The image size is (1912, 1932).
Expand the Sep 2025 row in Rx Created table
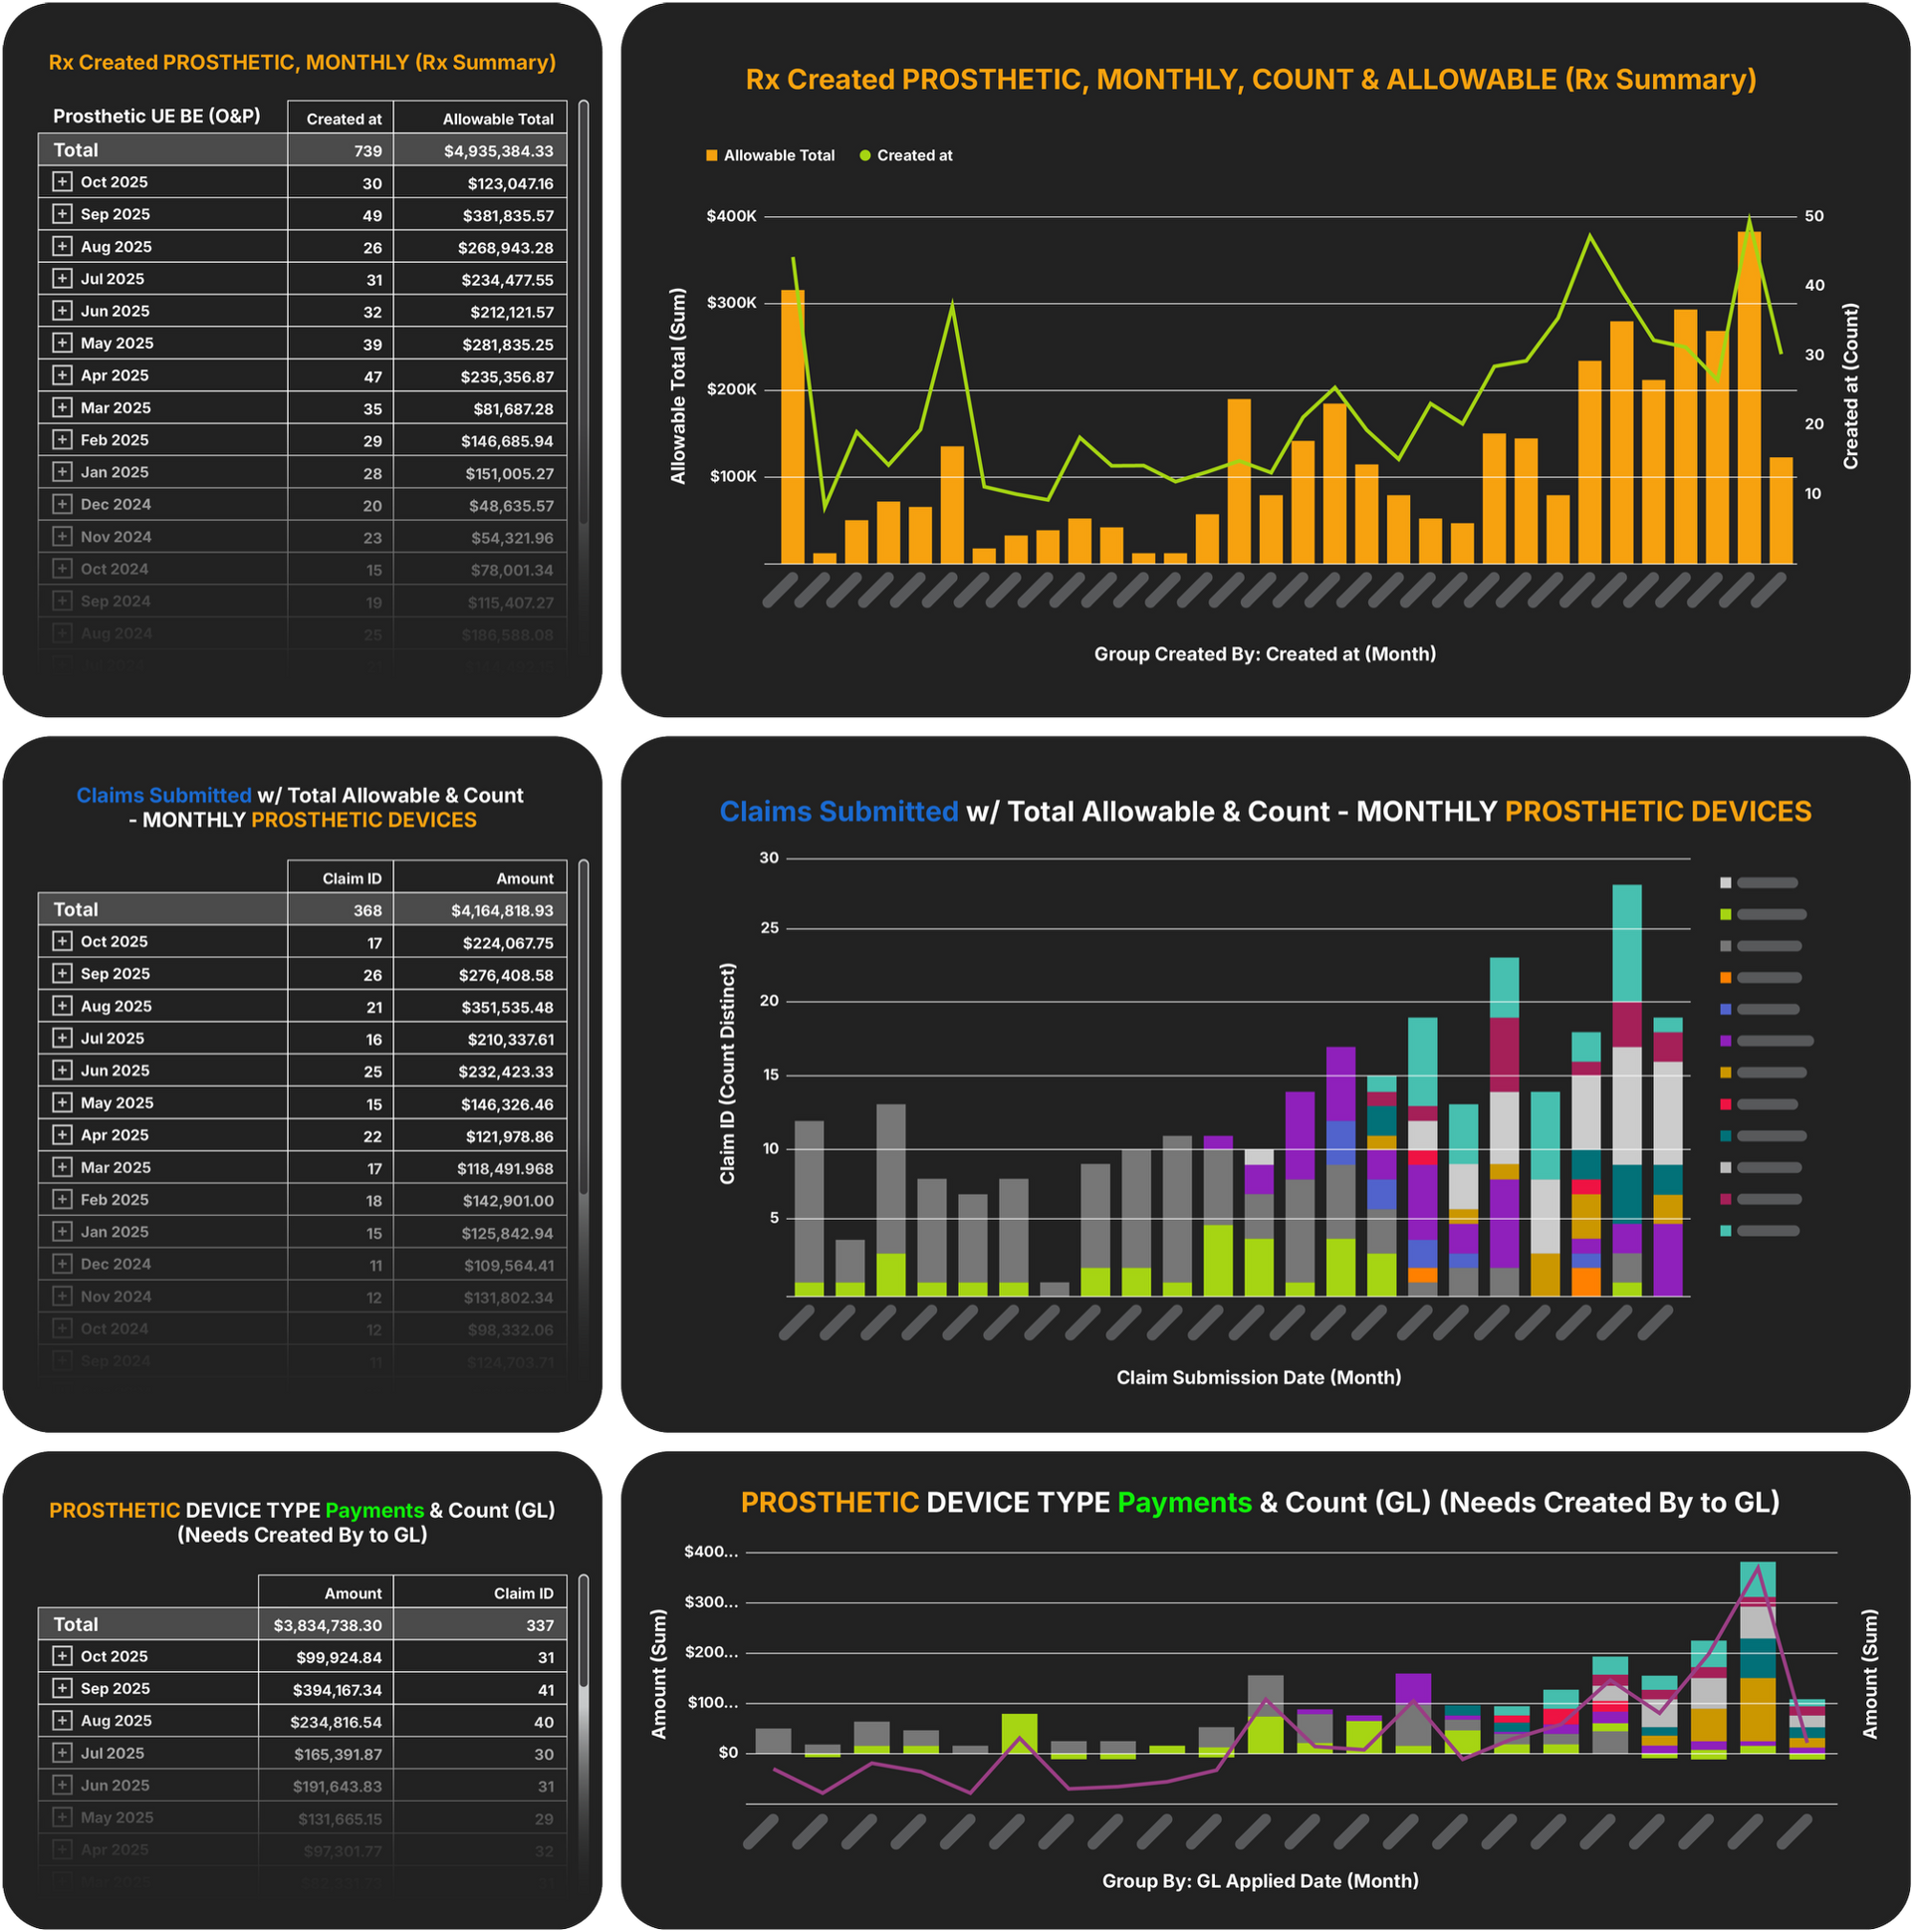coord(62,214)
